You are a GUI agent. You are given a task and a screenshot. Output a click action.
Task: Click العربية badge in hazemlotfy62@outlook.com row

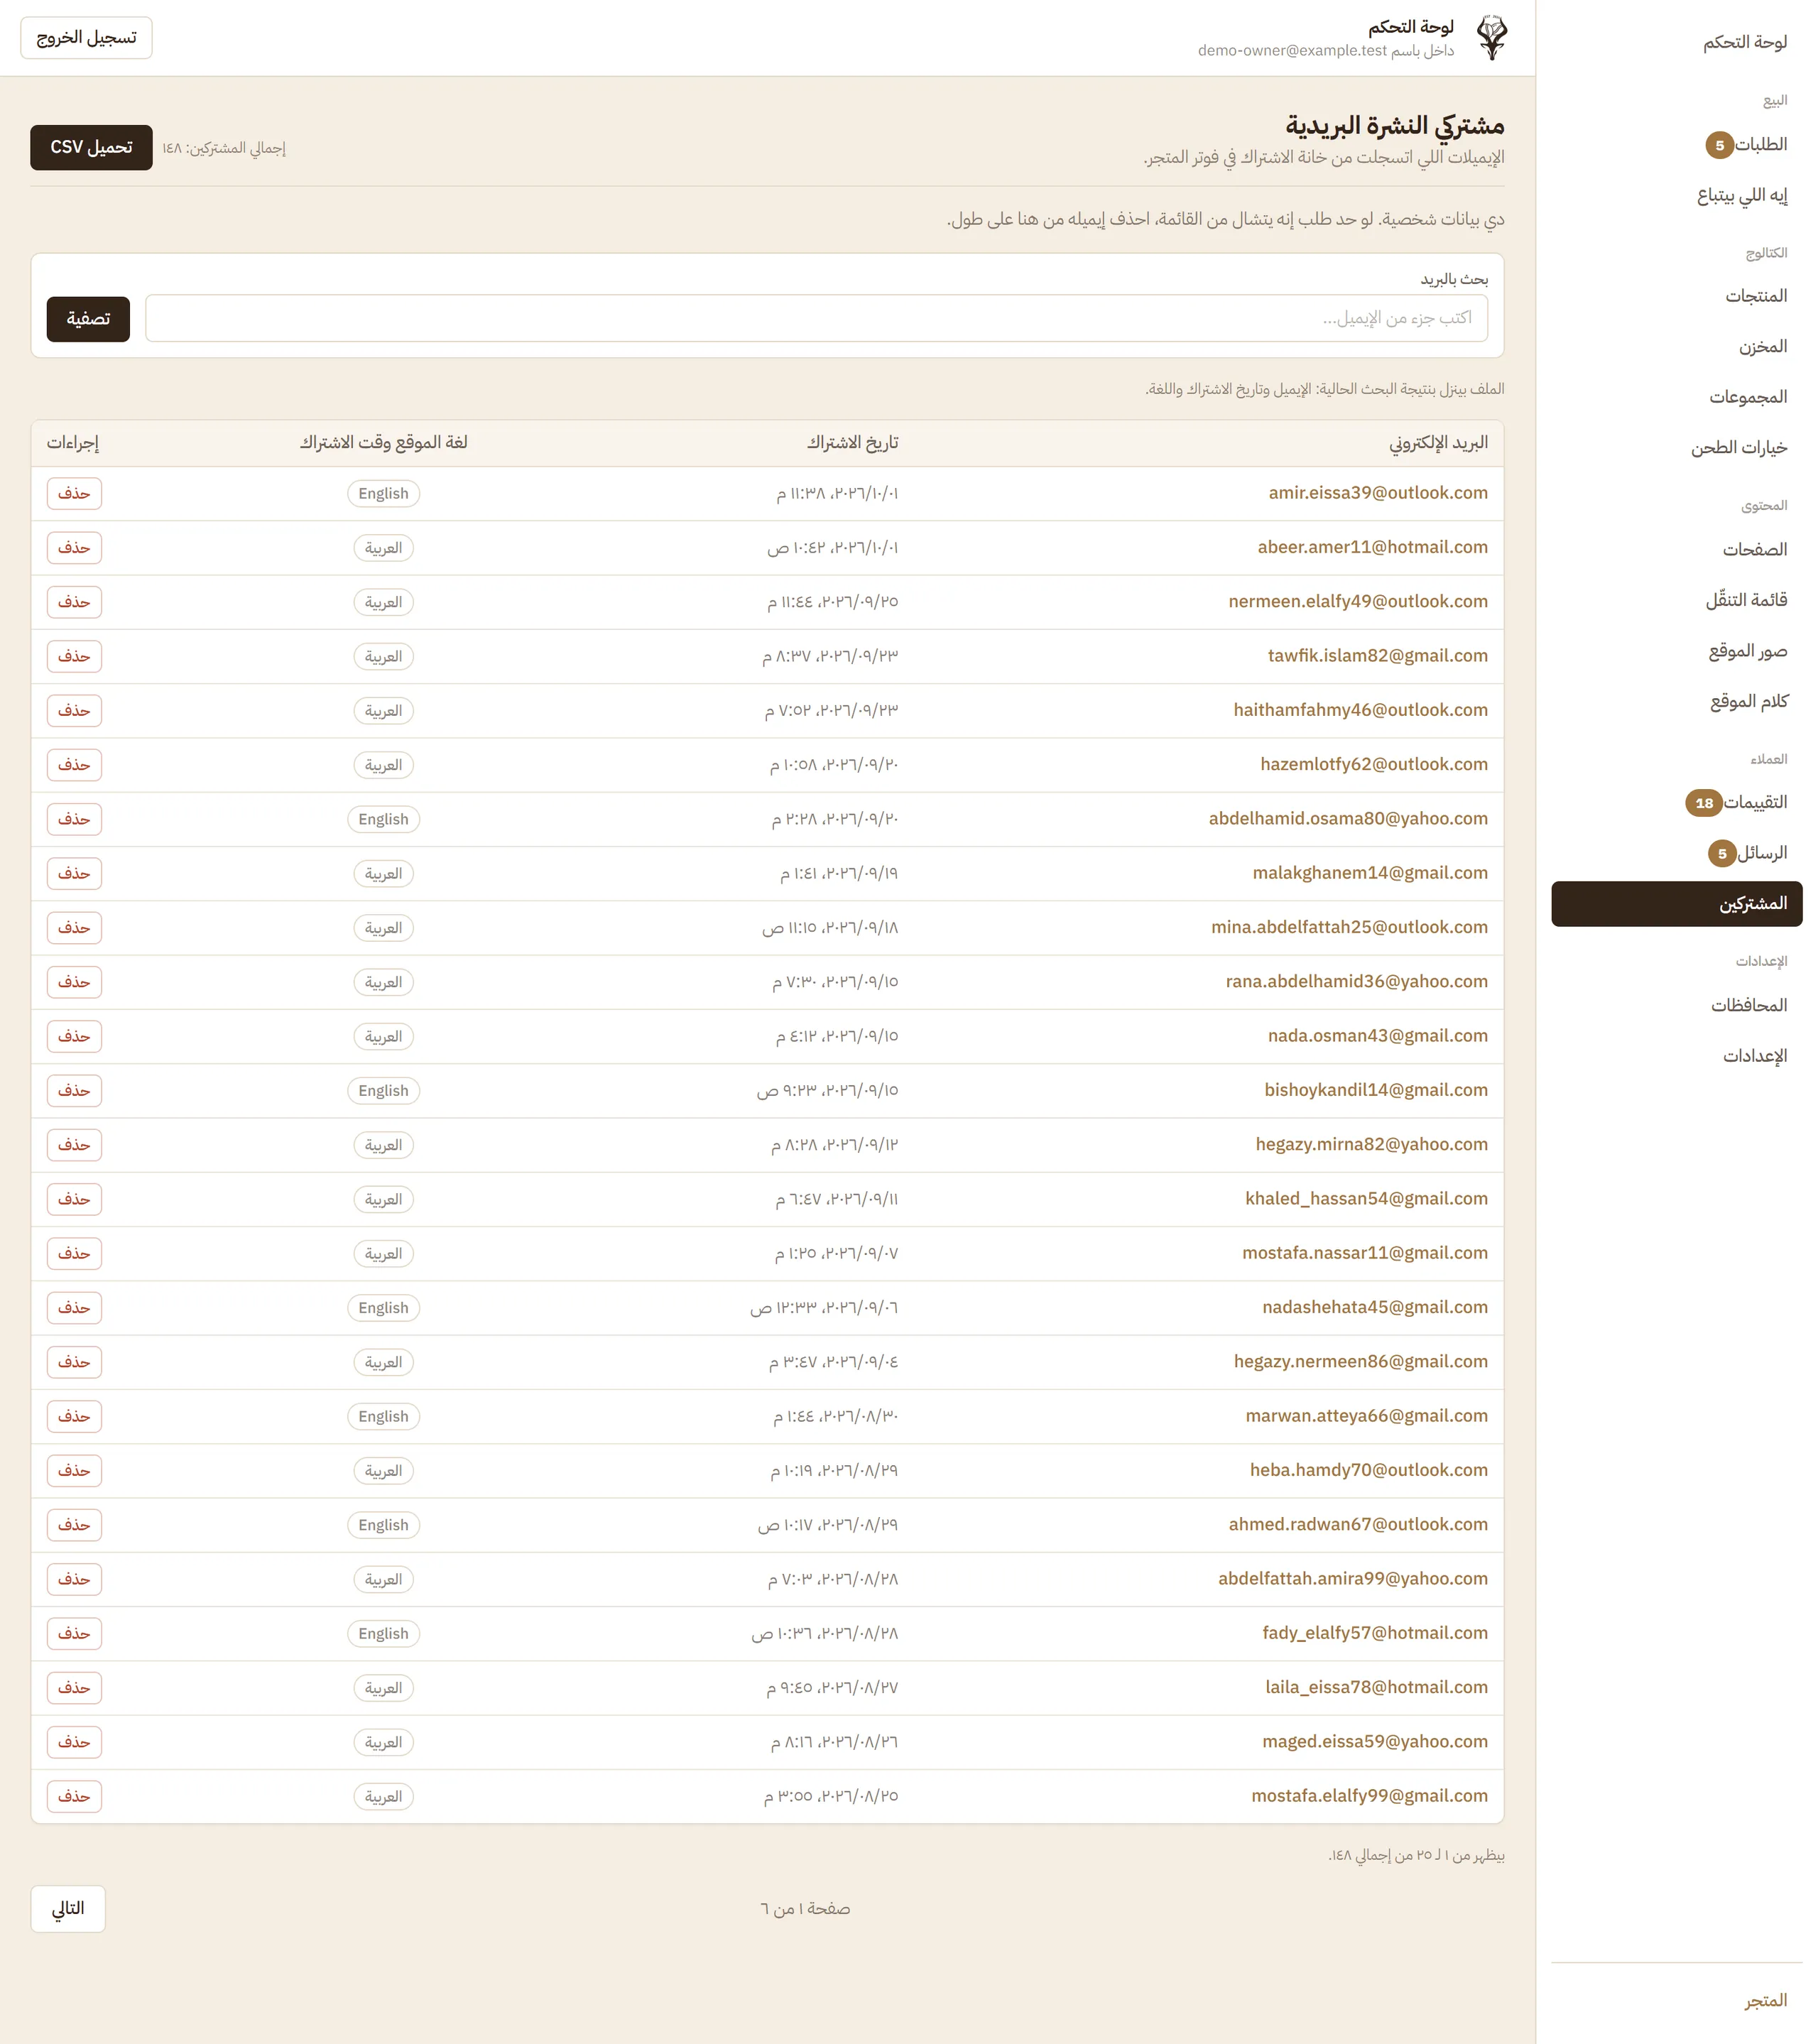click(x=384, y=765)
